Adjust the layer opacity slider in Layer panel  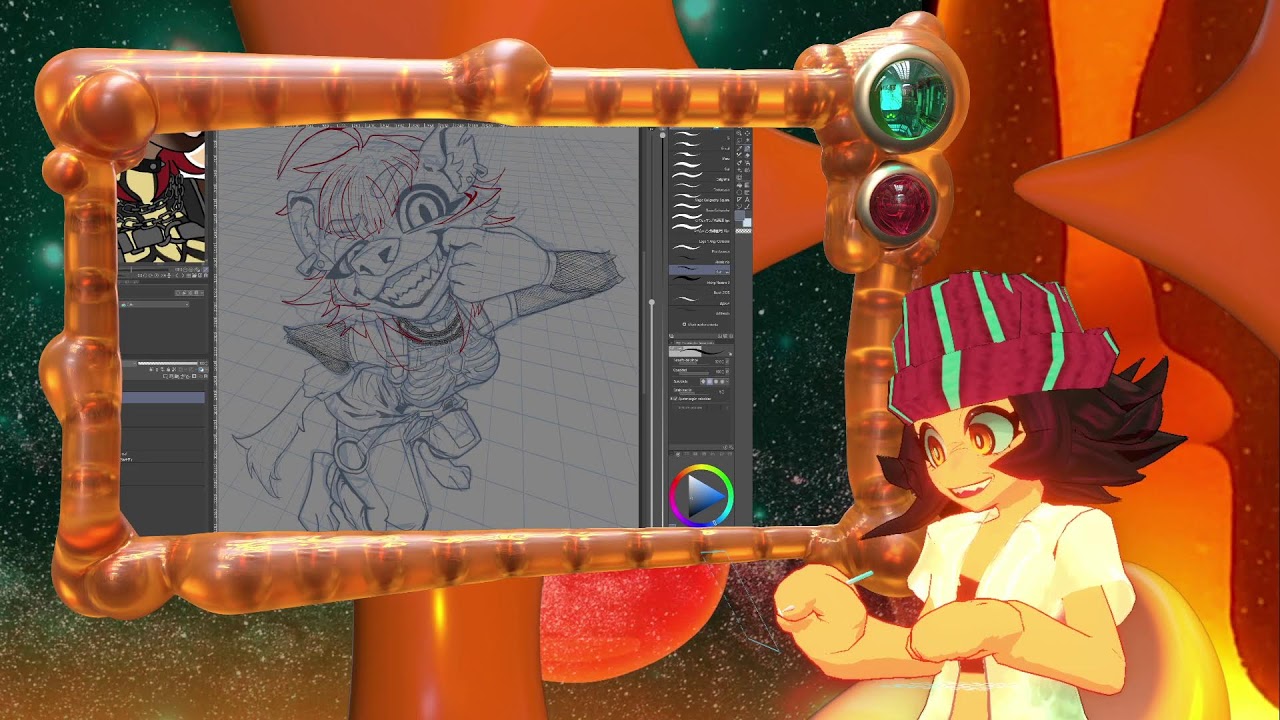coord(168,363)
